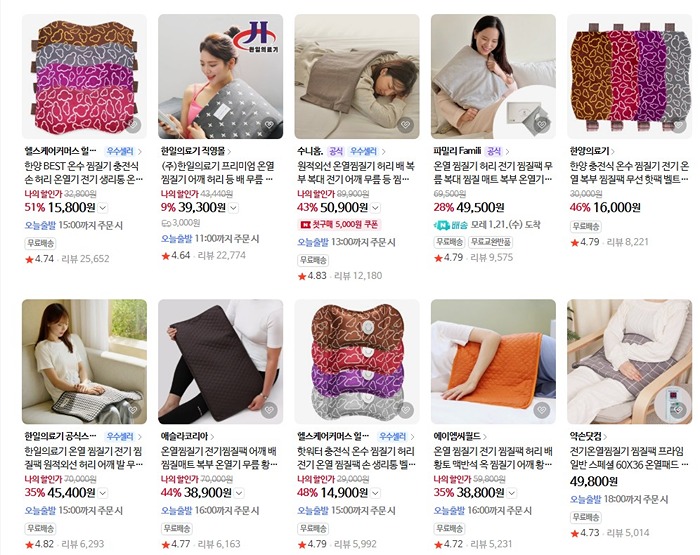The image size is (700, 555).
Task: Open the discount detail arrow beside 39,300원
Action: (233, 208)
